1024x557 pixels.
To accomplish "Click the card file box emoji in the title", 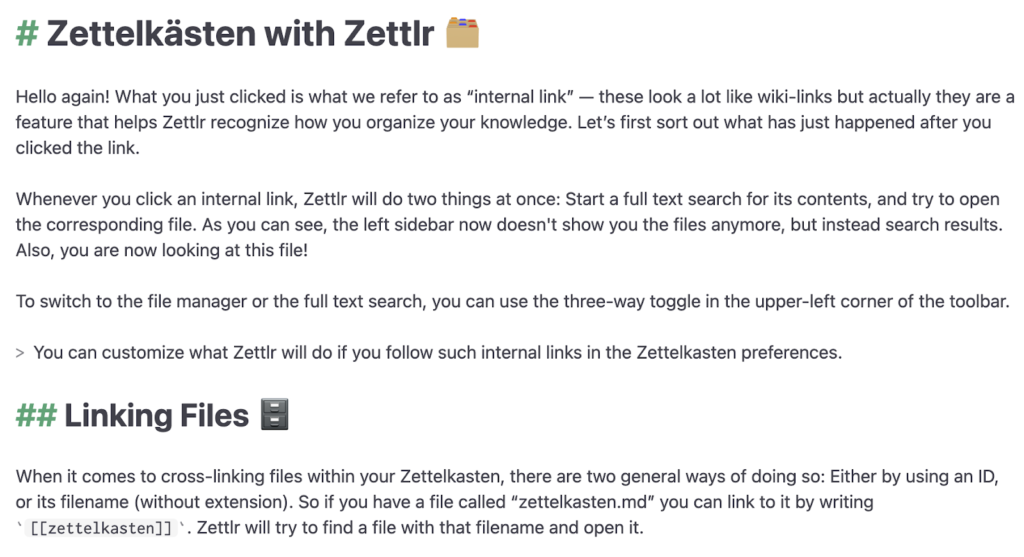I will pos(462,32).
